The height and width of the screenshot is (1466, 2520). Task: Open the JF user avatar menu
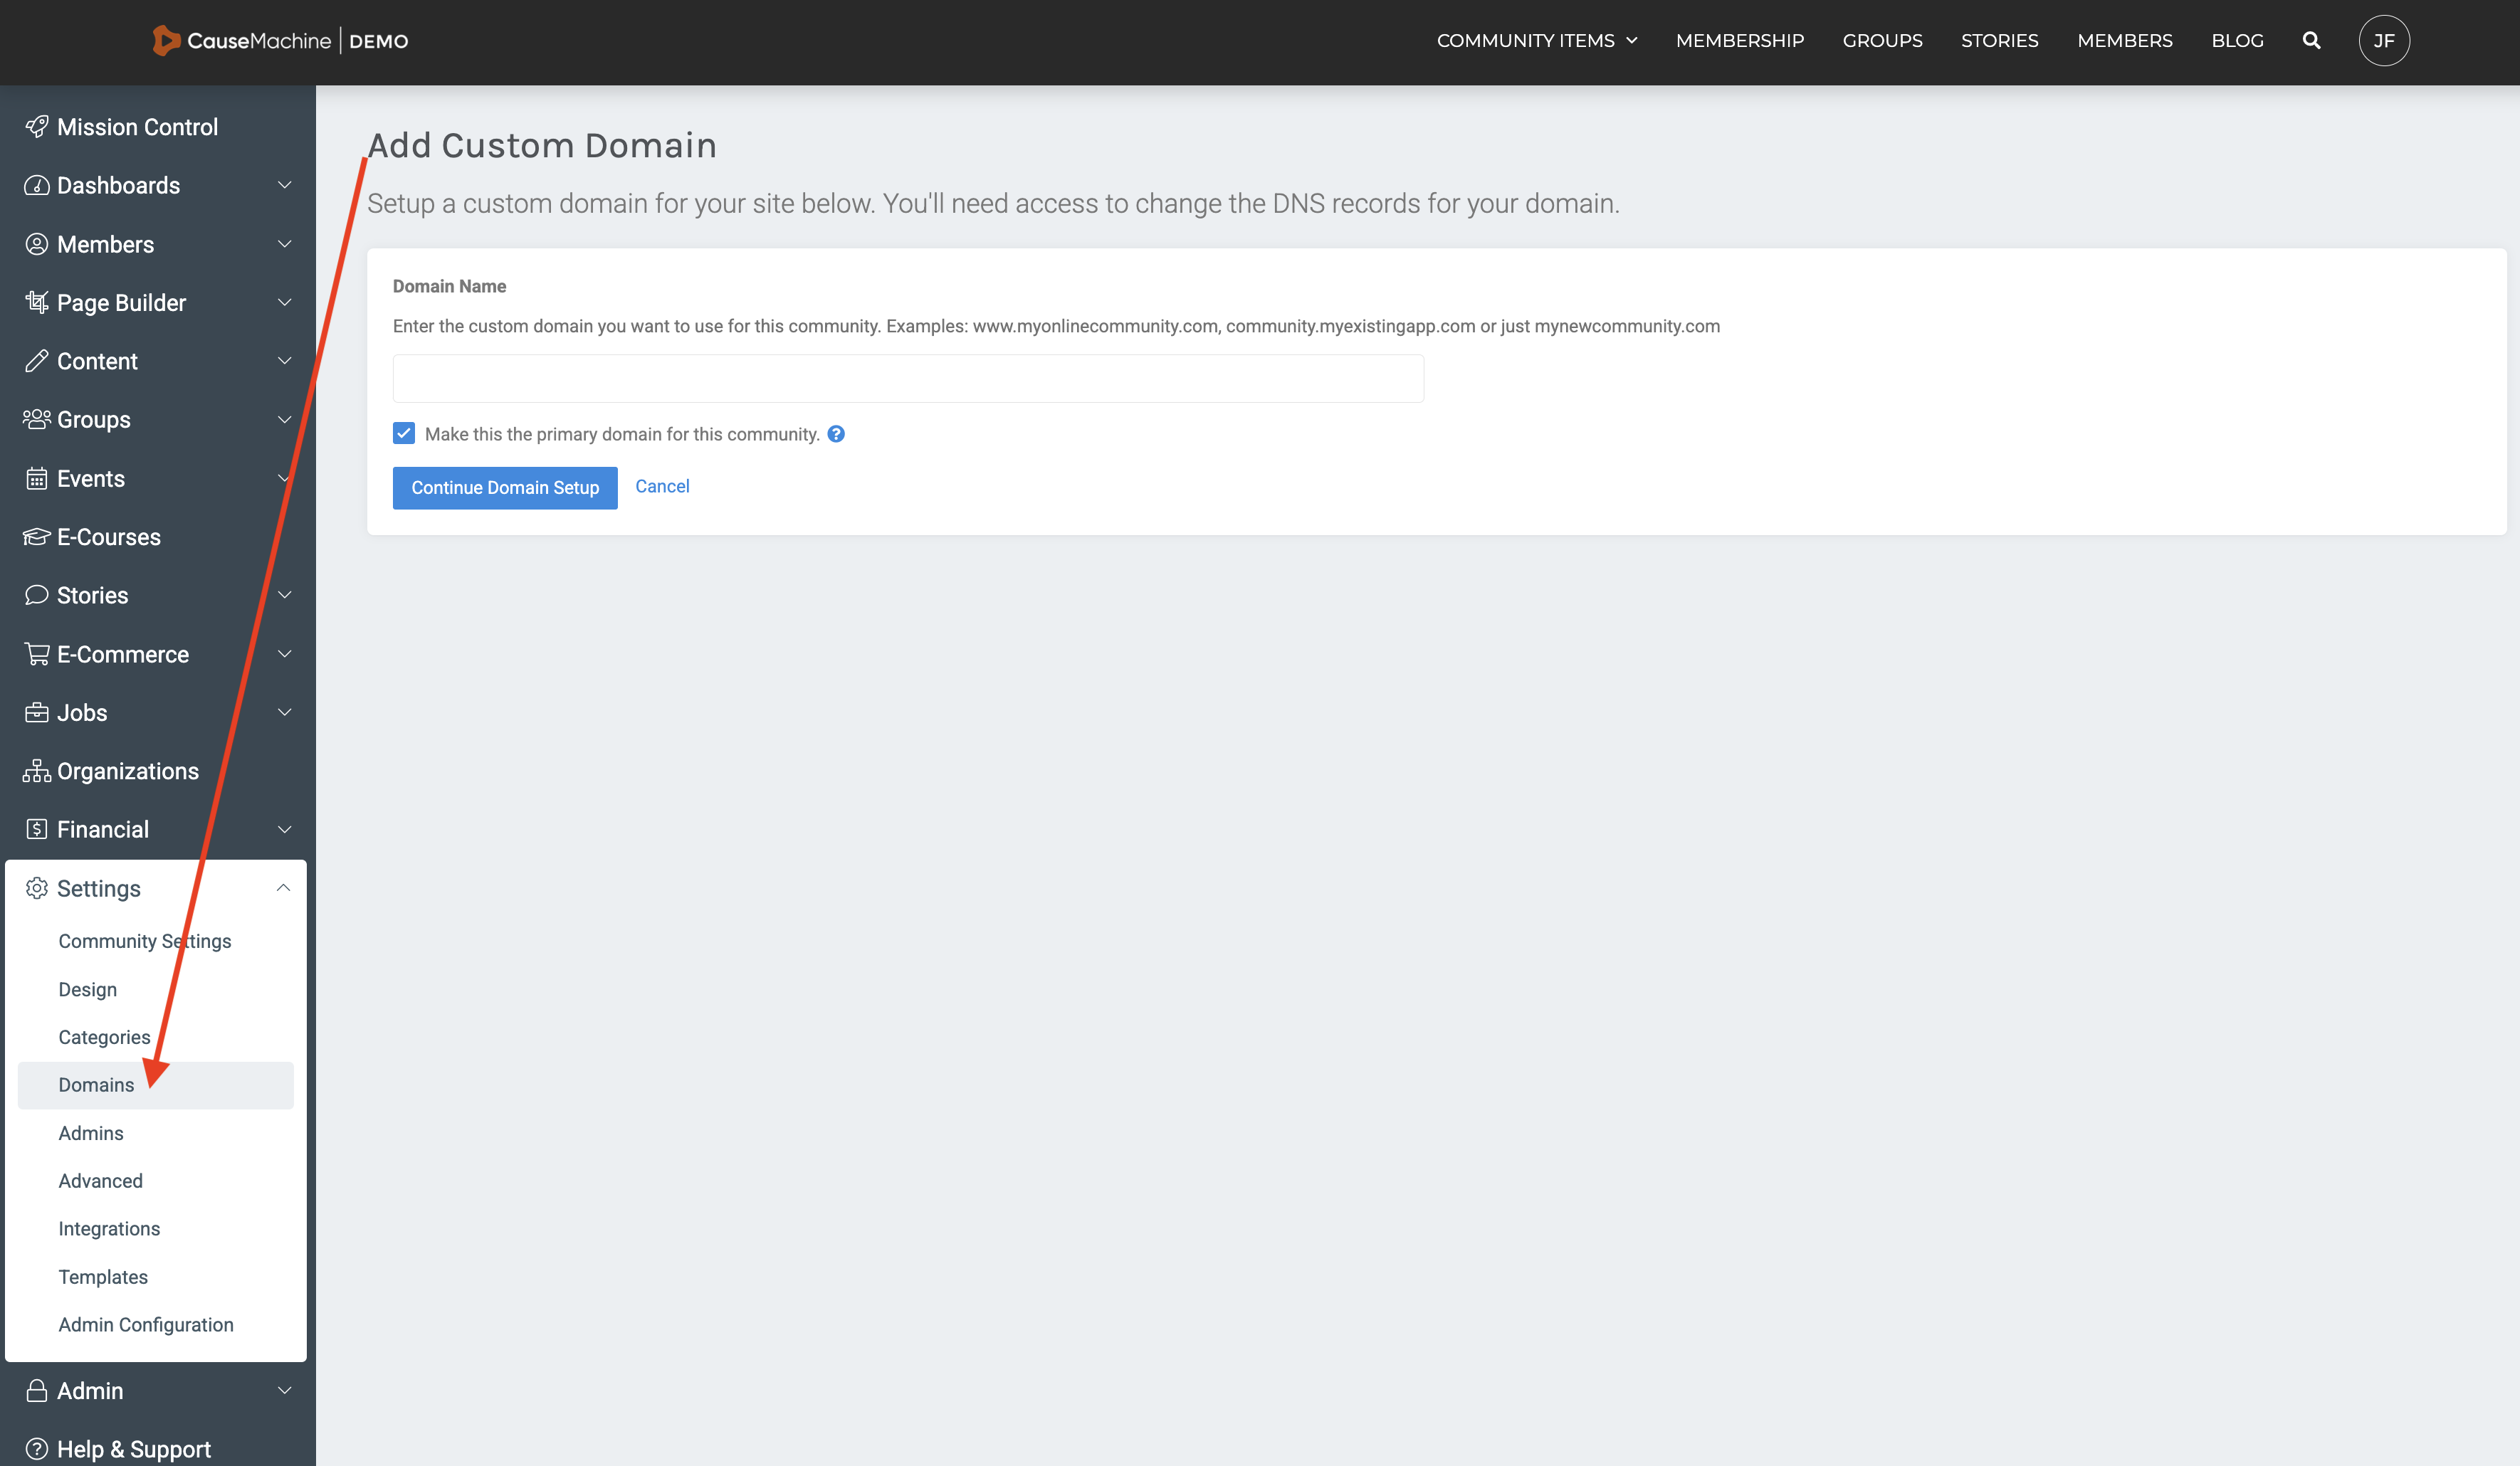click(x=2383, y=41)
